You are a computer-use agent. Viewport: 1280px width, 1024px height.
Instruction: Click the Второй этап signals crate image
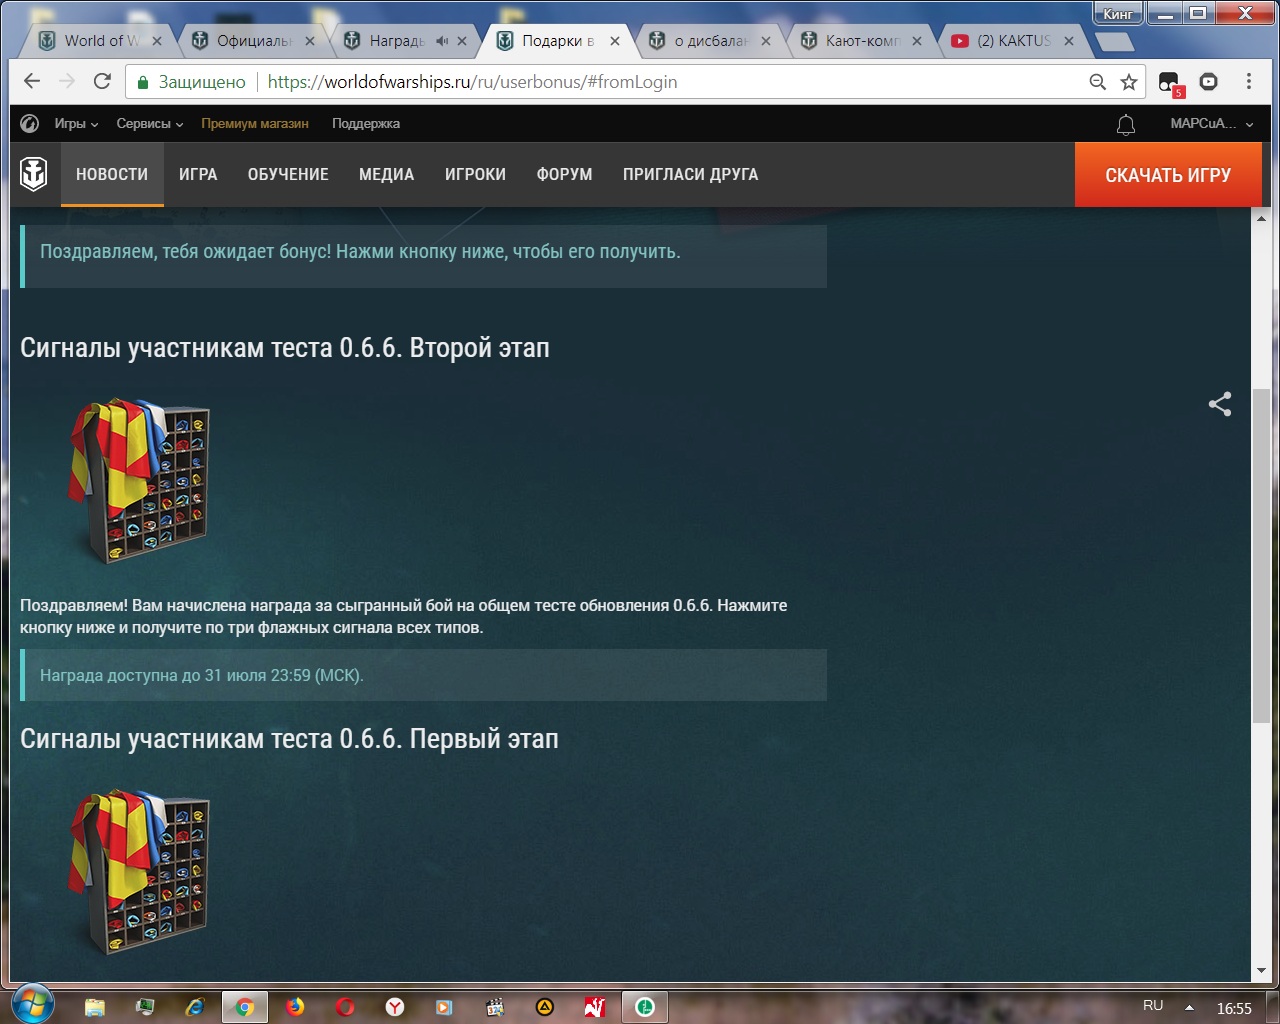click(139, 481)
